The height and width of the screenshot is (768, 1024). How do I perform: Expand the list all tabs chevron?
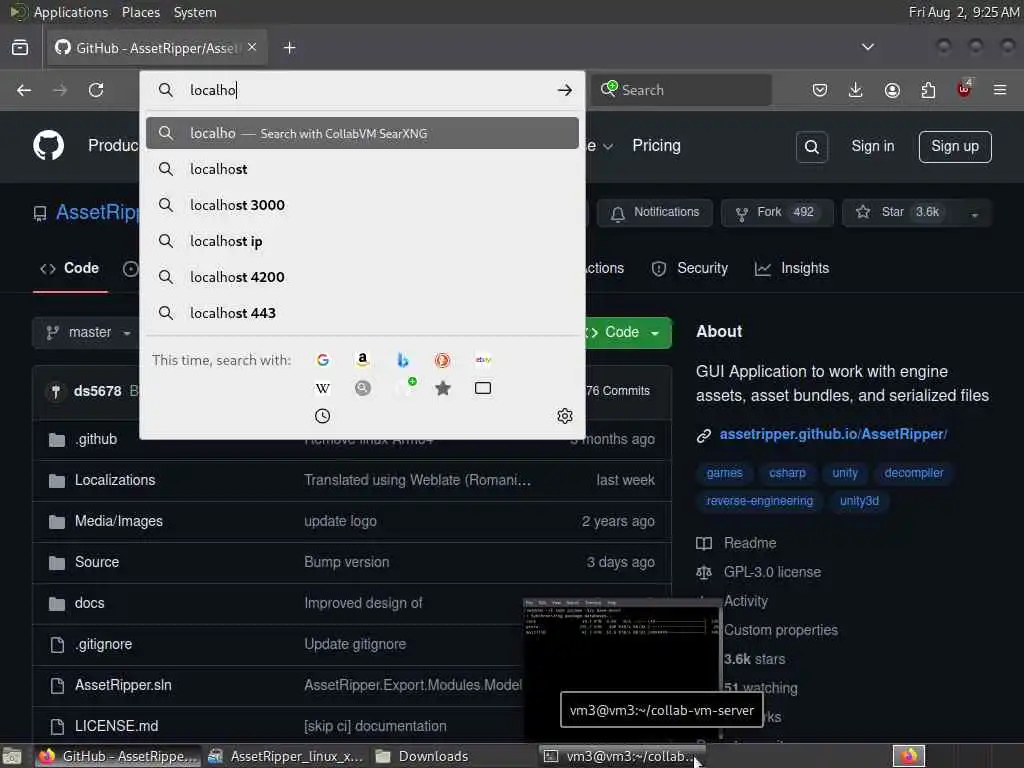[868, 47]
